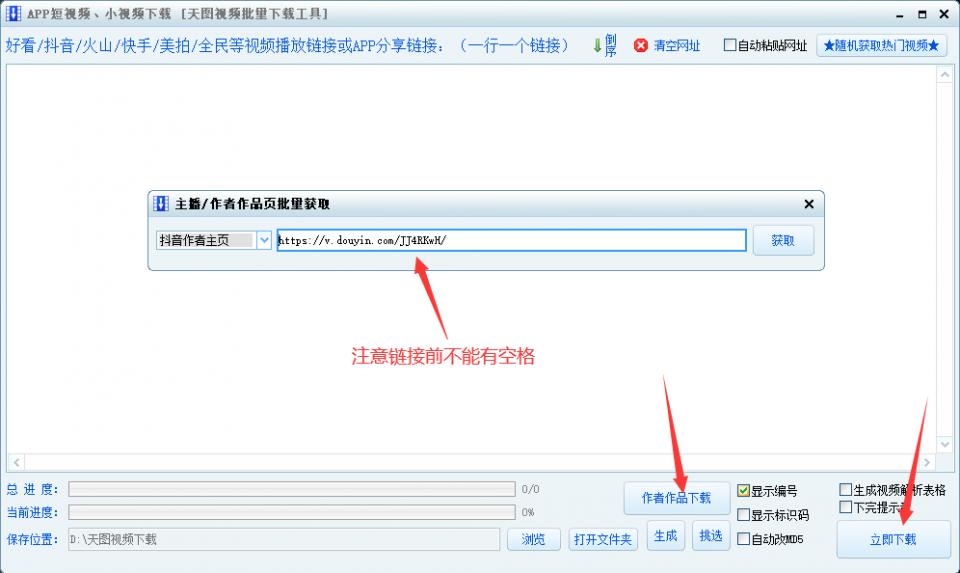Enable 自动粘贴网址 checkbox

[730, 45]
